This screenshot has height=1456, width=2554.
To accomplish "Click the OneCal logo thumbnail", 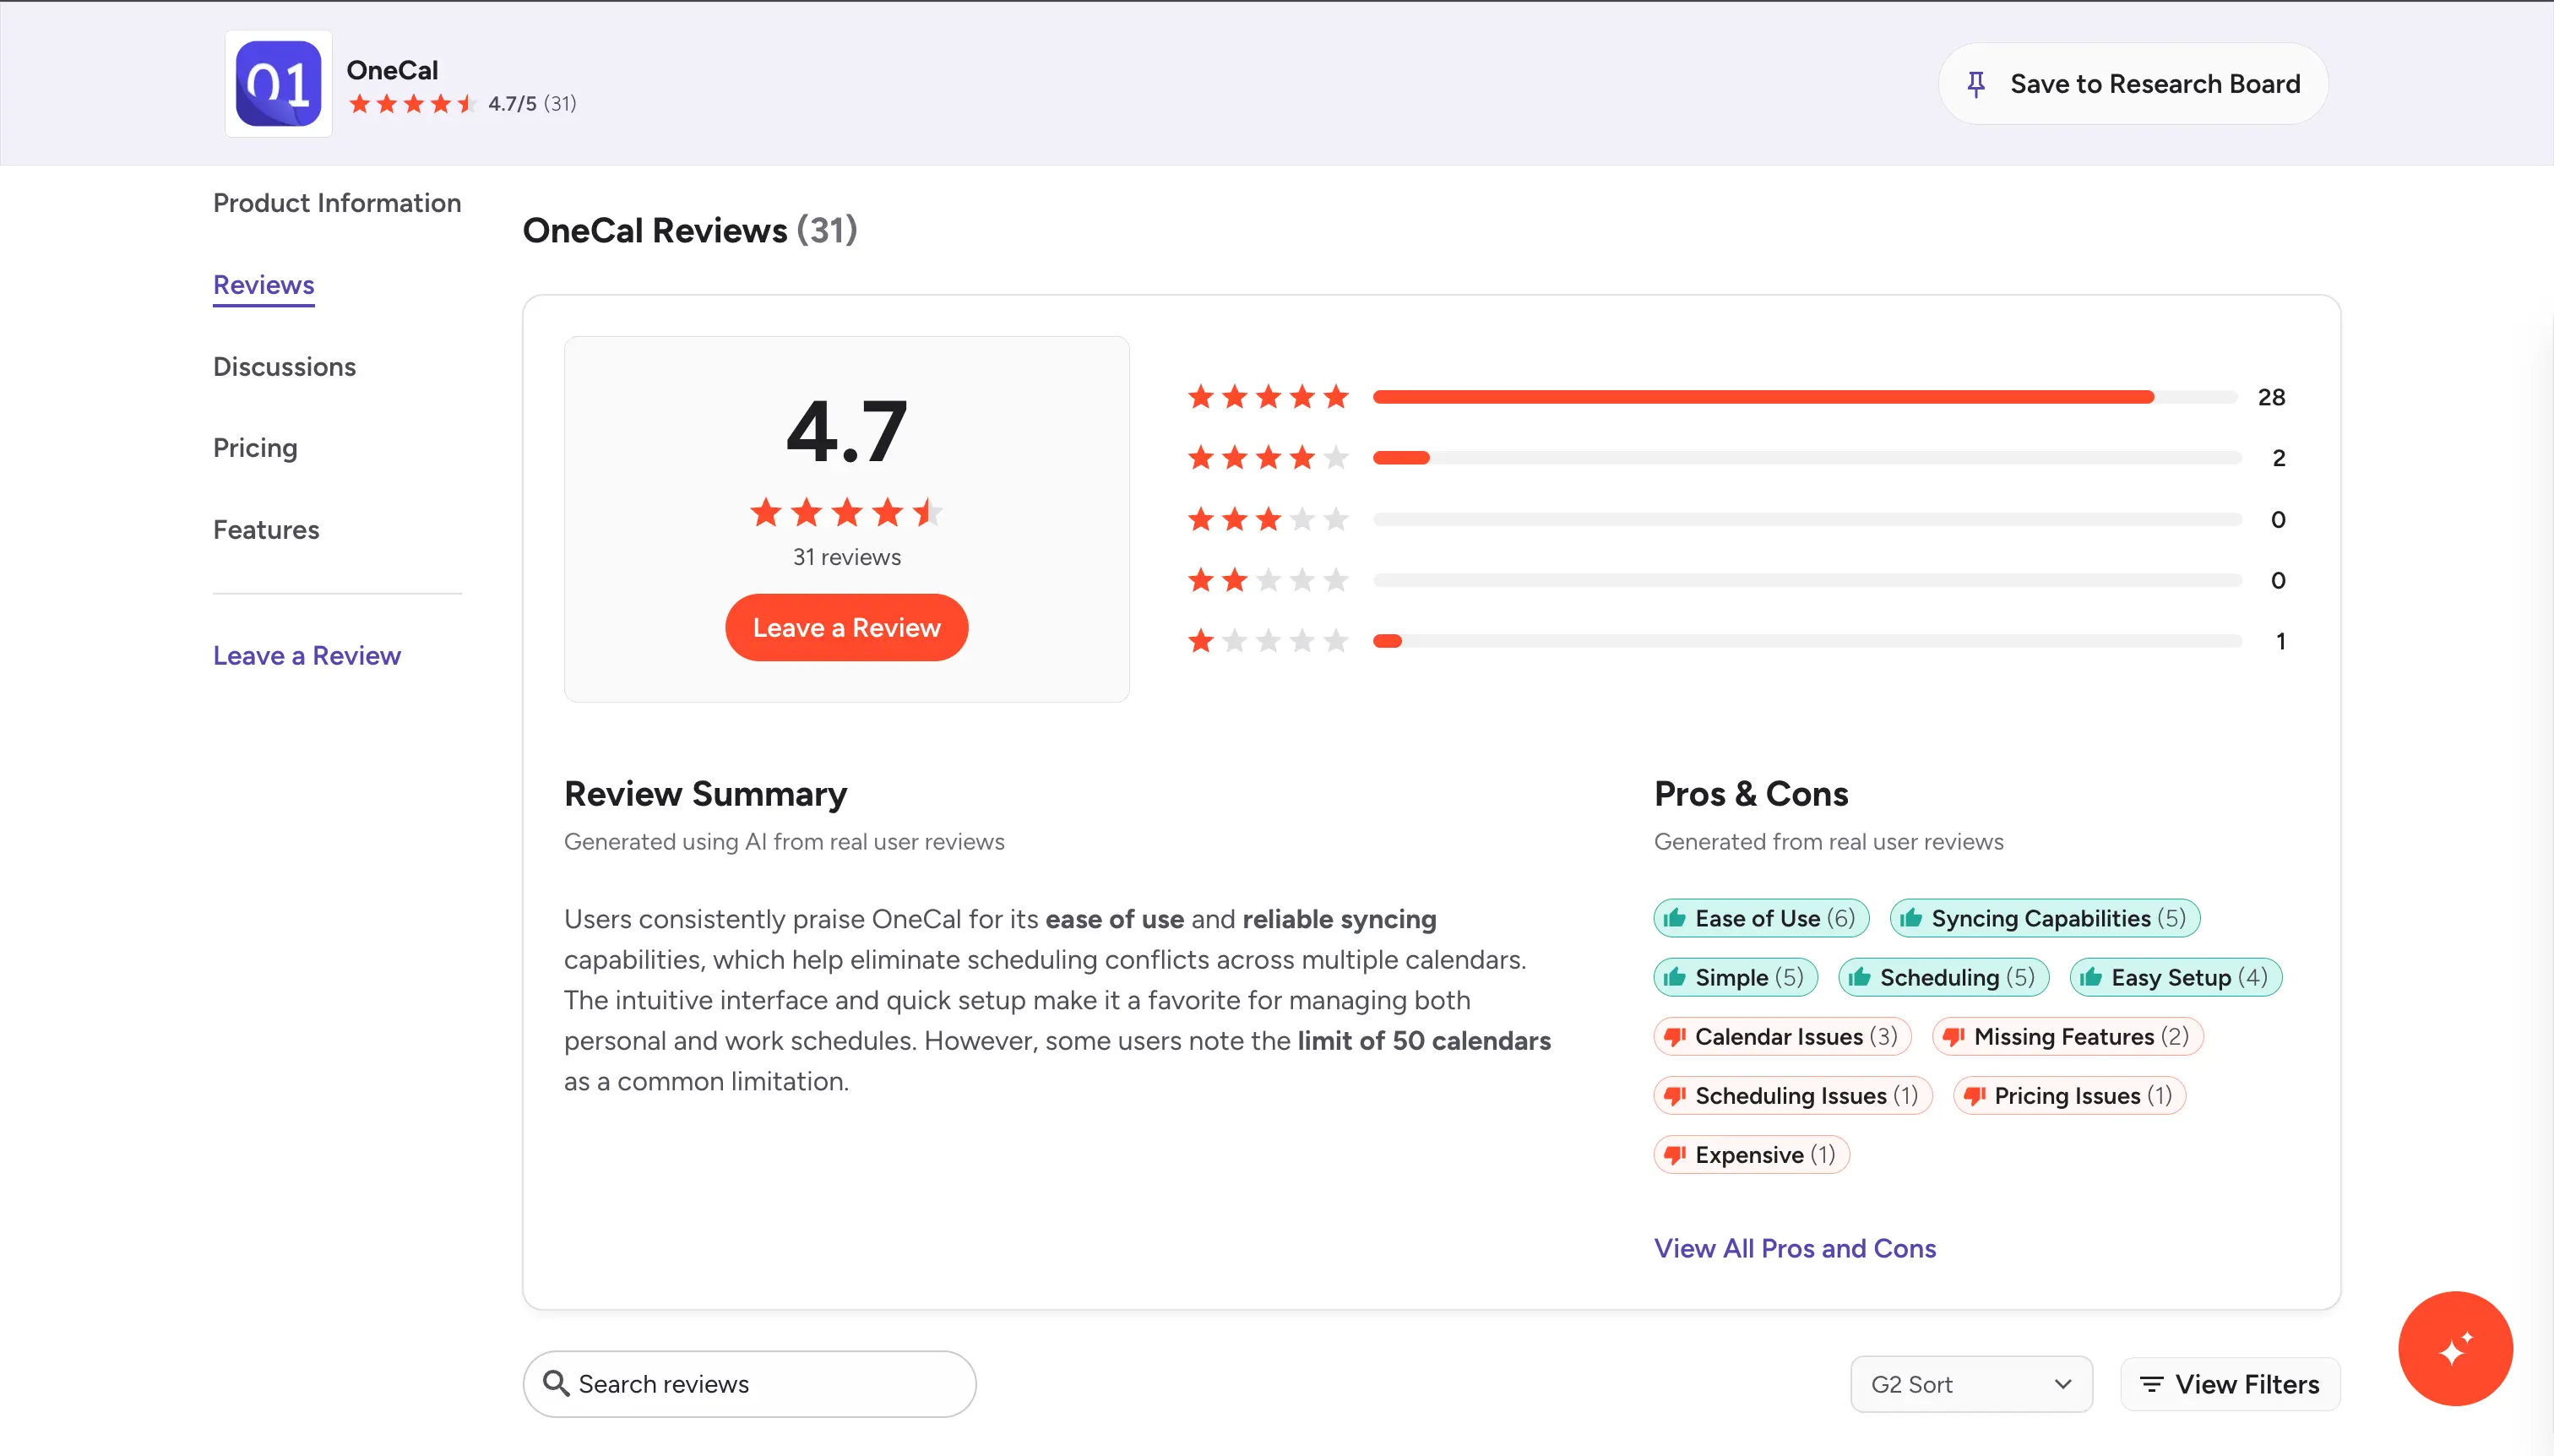I will pos(278,84).
